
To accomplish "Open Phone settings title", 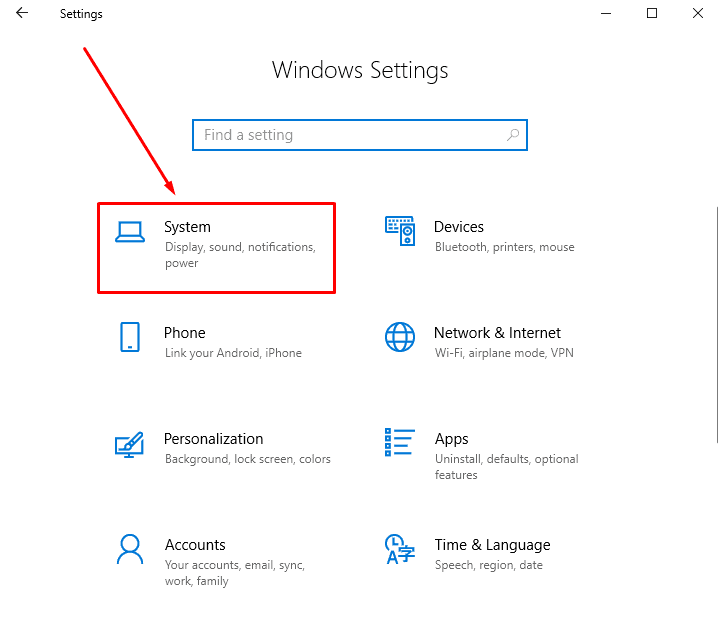I will coord(185,333).
